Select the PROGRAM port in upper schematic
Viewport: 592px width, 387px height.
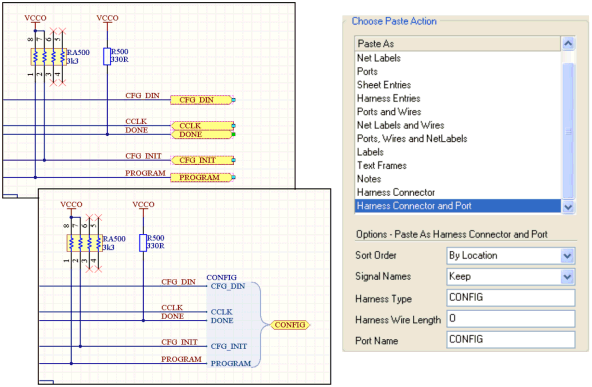[202, 177]
